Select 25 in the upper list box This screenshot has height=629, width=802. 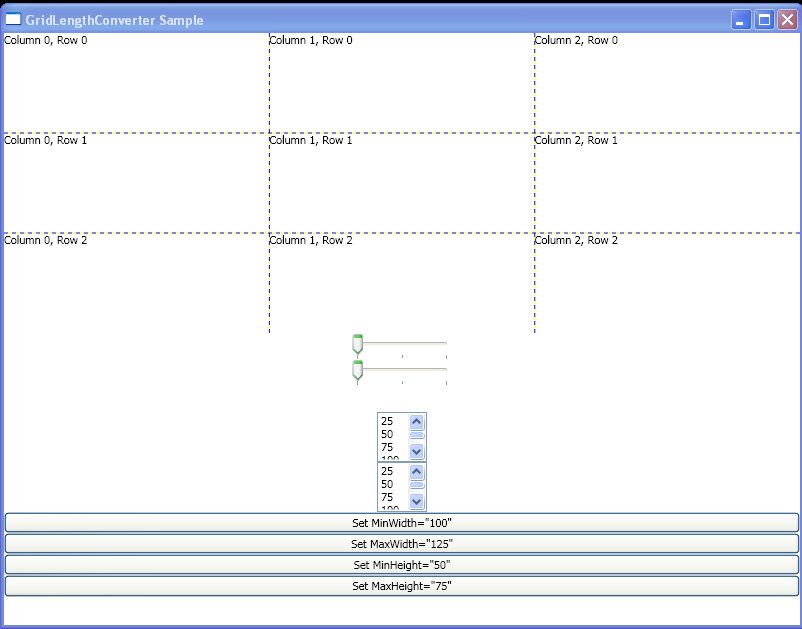coord(387,421)
